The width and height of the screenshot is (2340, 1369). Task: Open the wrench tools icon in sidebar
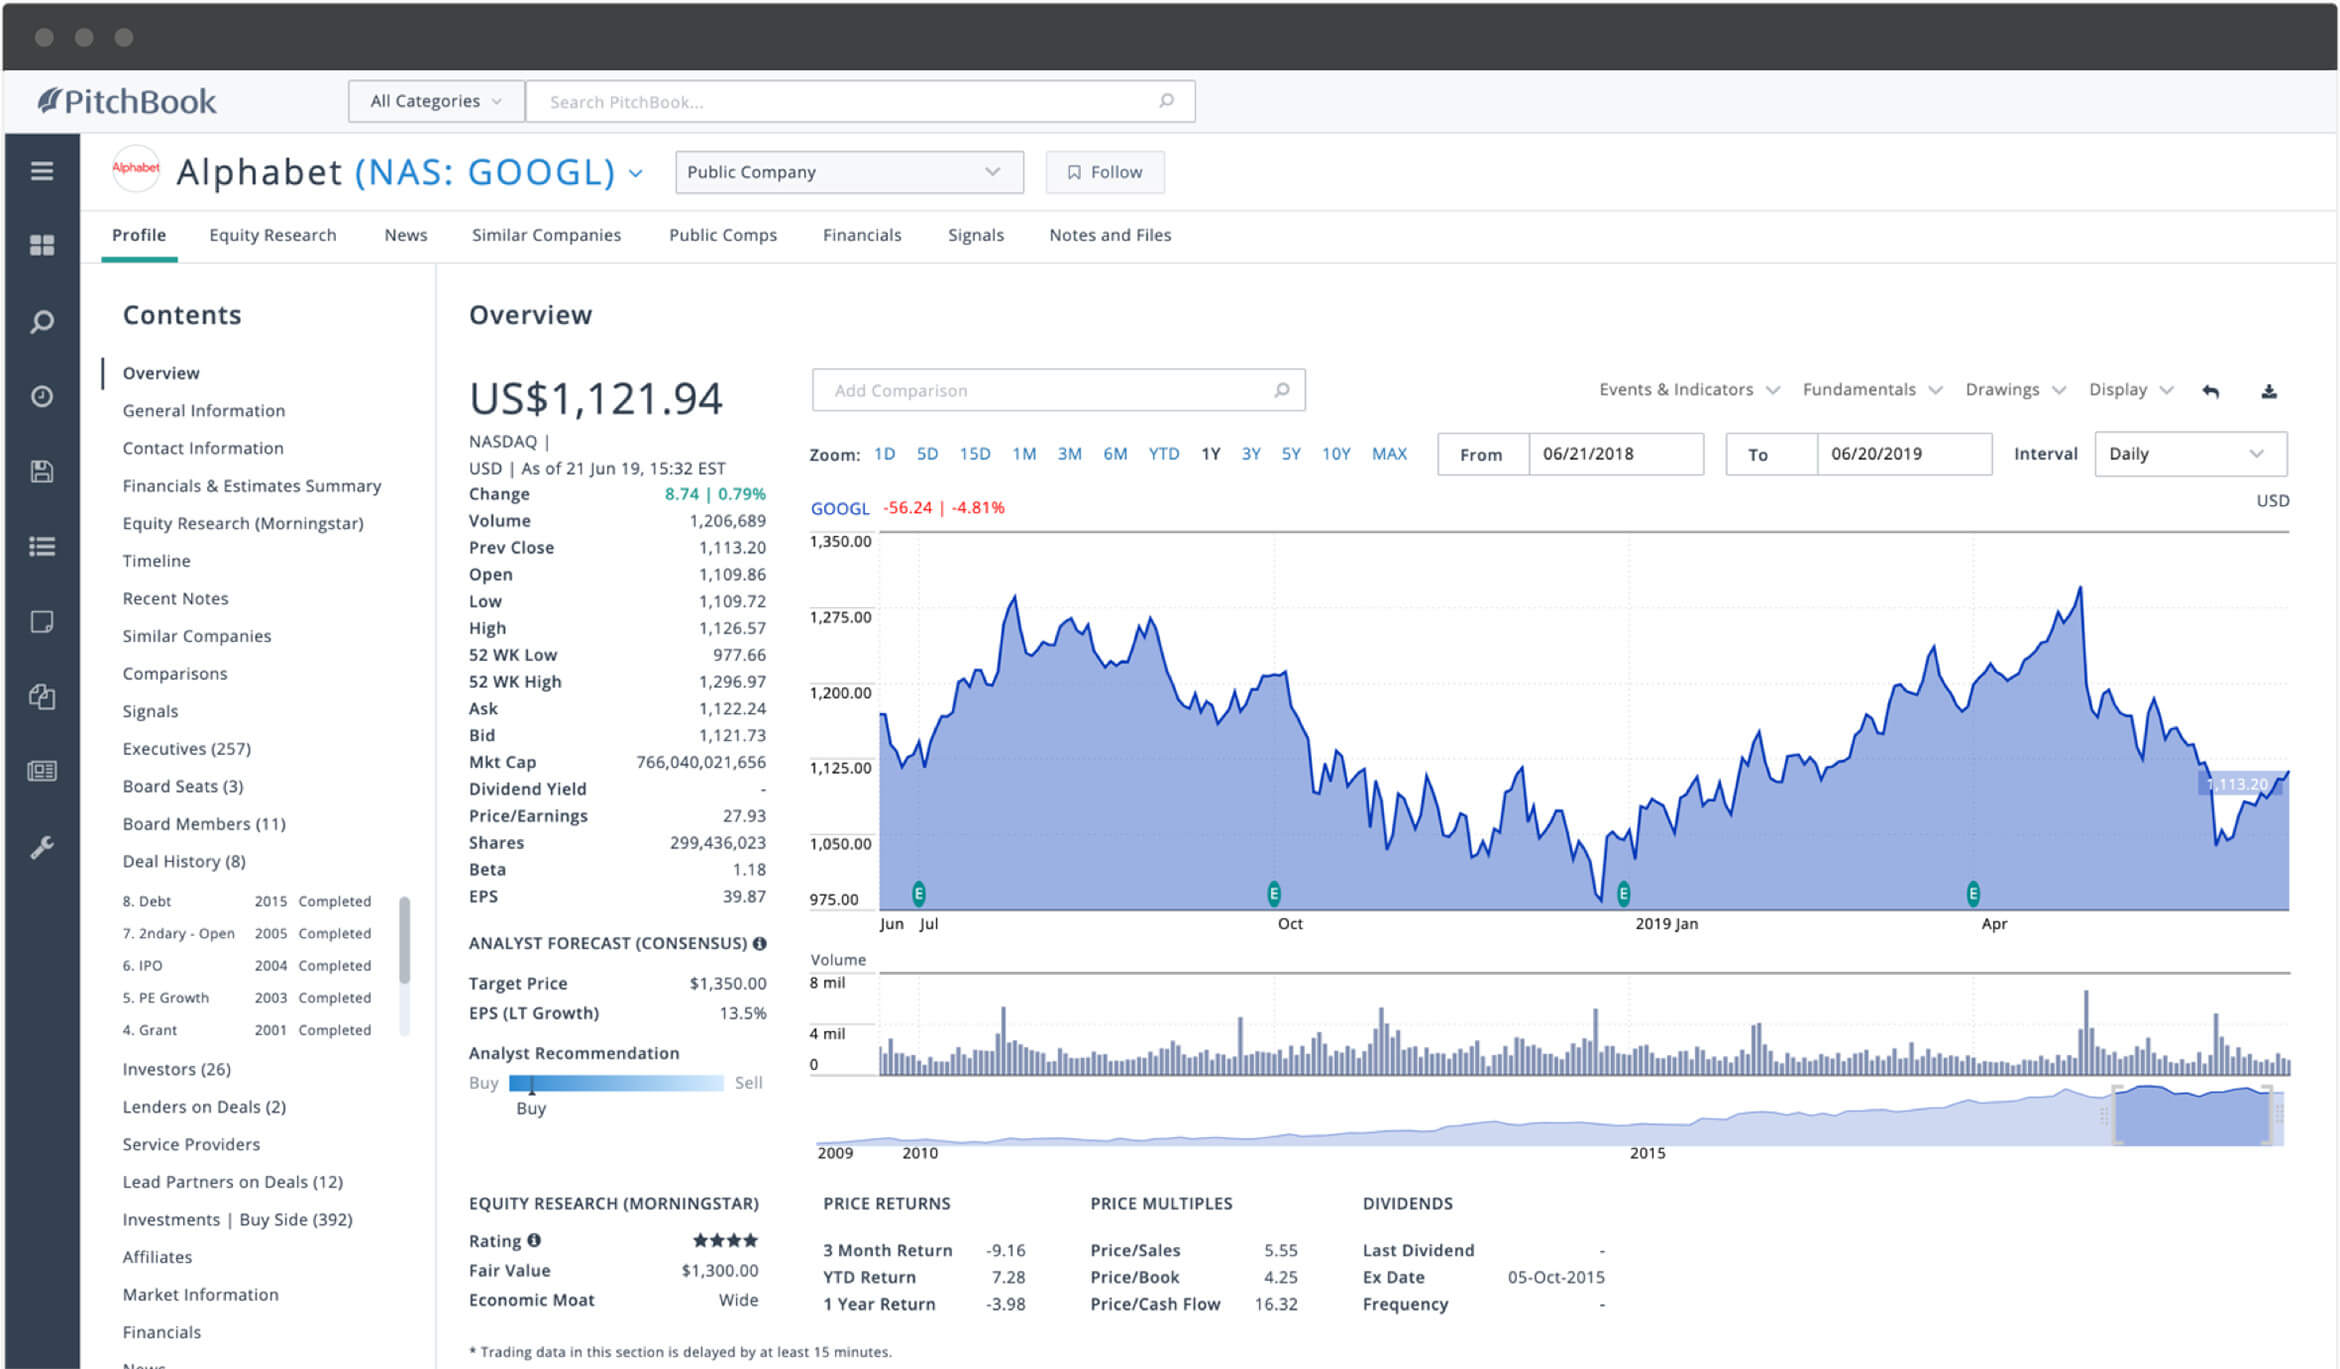(42, 847)
